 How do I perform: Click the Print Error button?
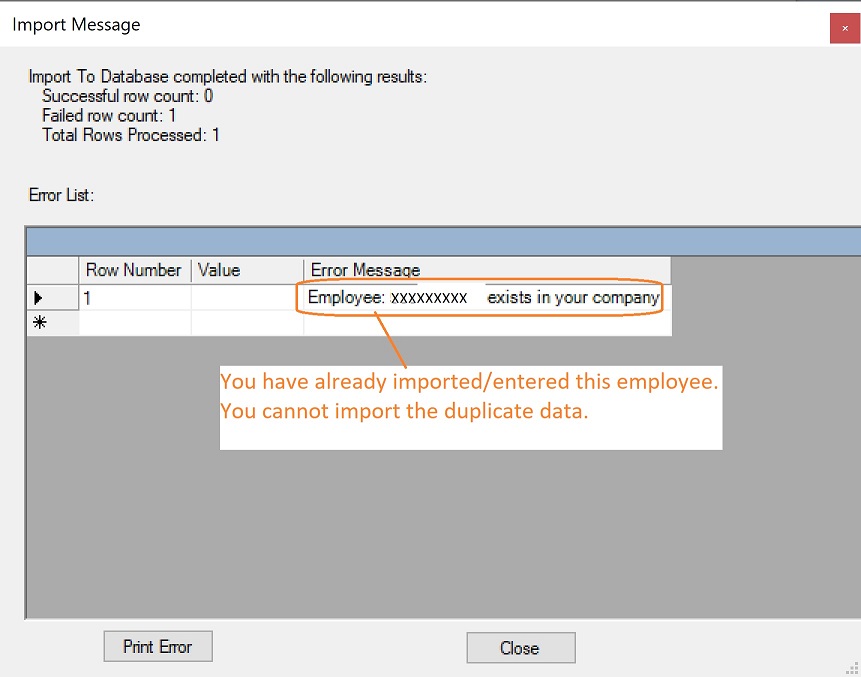[158, 646]
